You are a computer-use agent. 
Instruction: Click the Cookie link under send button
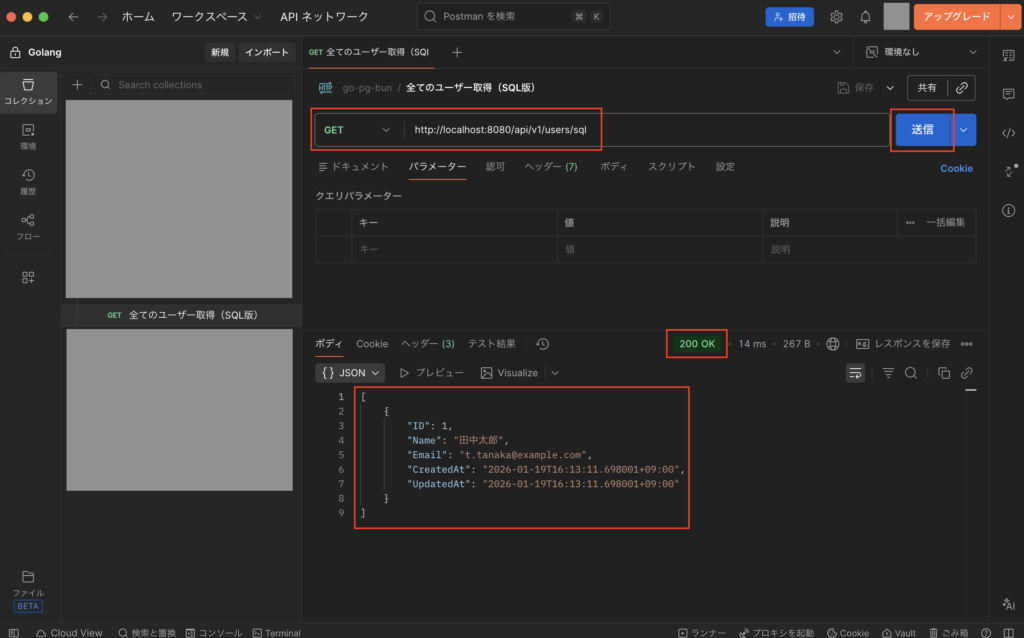pyautogui.click(x=956, y=168)
